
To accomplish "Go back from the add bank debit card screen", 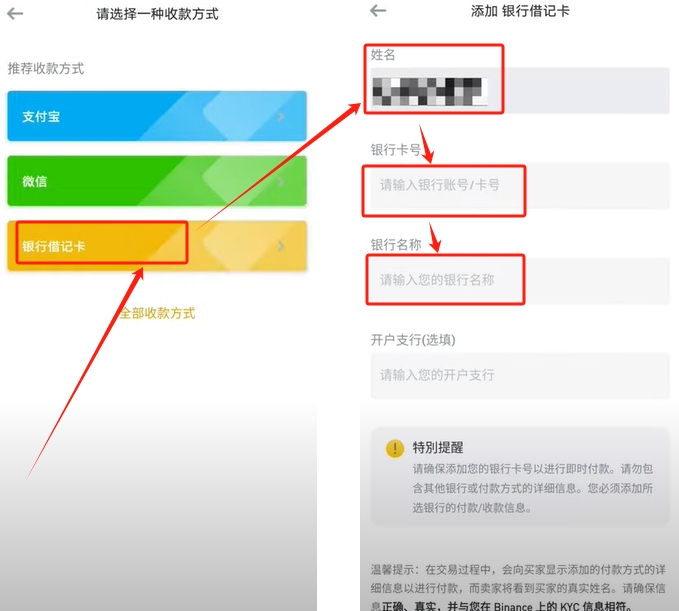I will point(378,10).
